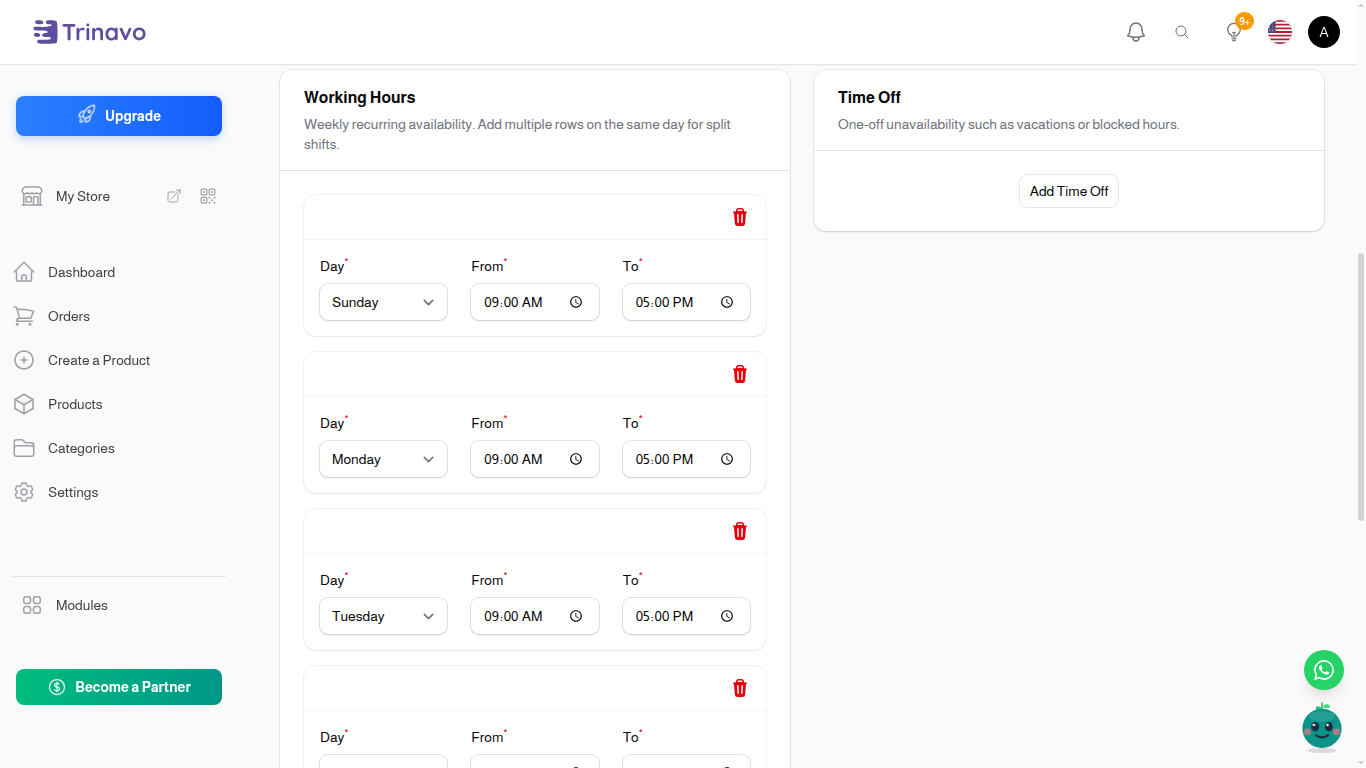
Task: Expand the Sunday day dropdown
Action: click(383, 302)
